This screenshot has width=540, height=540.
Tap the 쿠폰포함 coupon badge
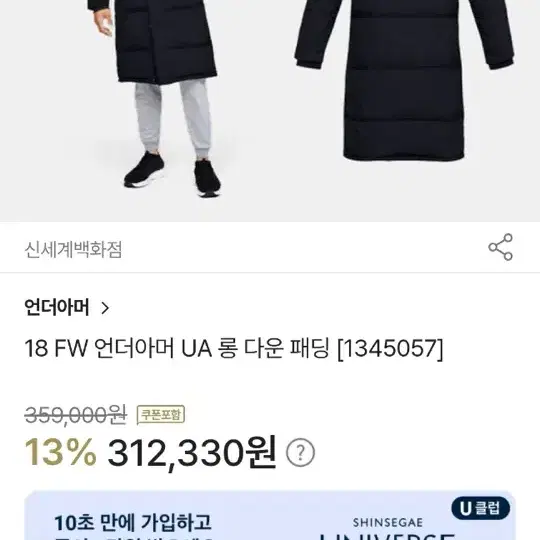click(x=161, y=415)
